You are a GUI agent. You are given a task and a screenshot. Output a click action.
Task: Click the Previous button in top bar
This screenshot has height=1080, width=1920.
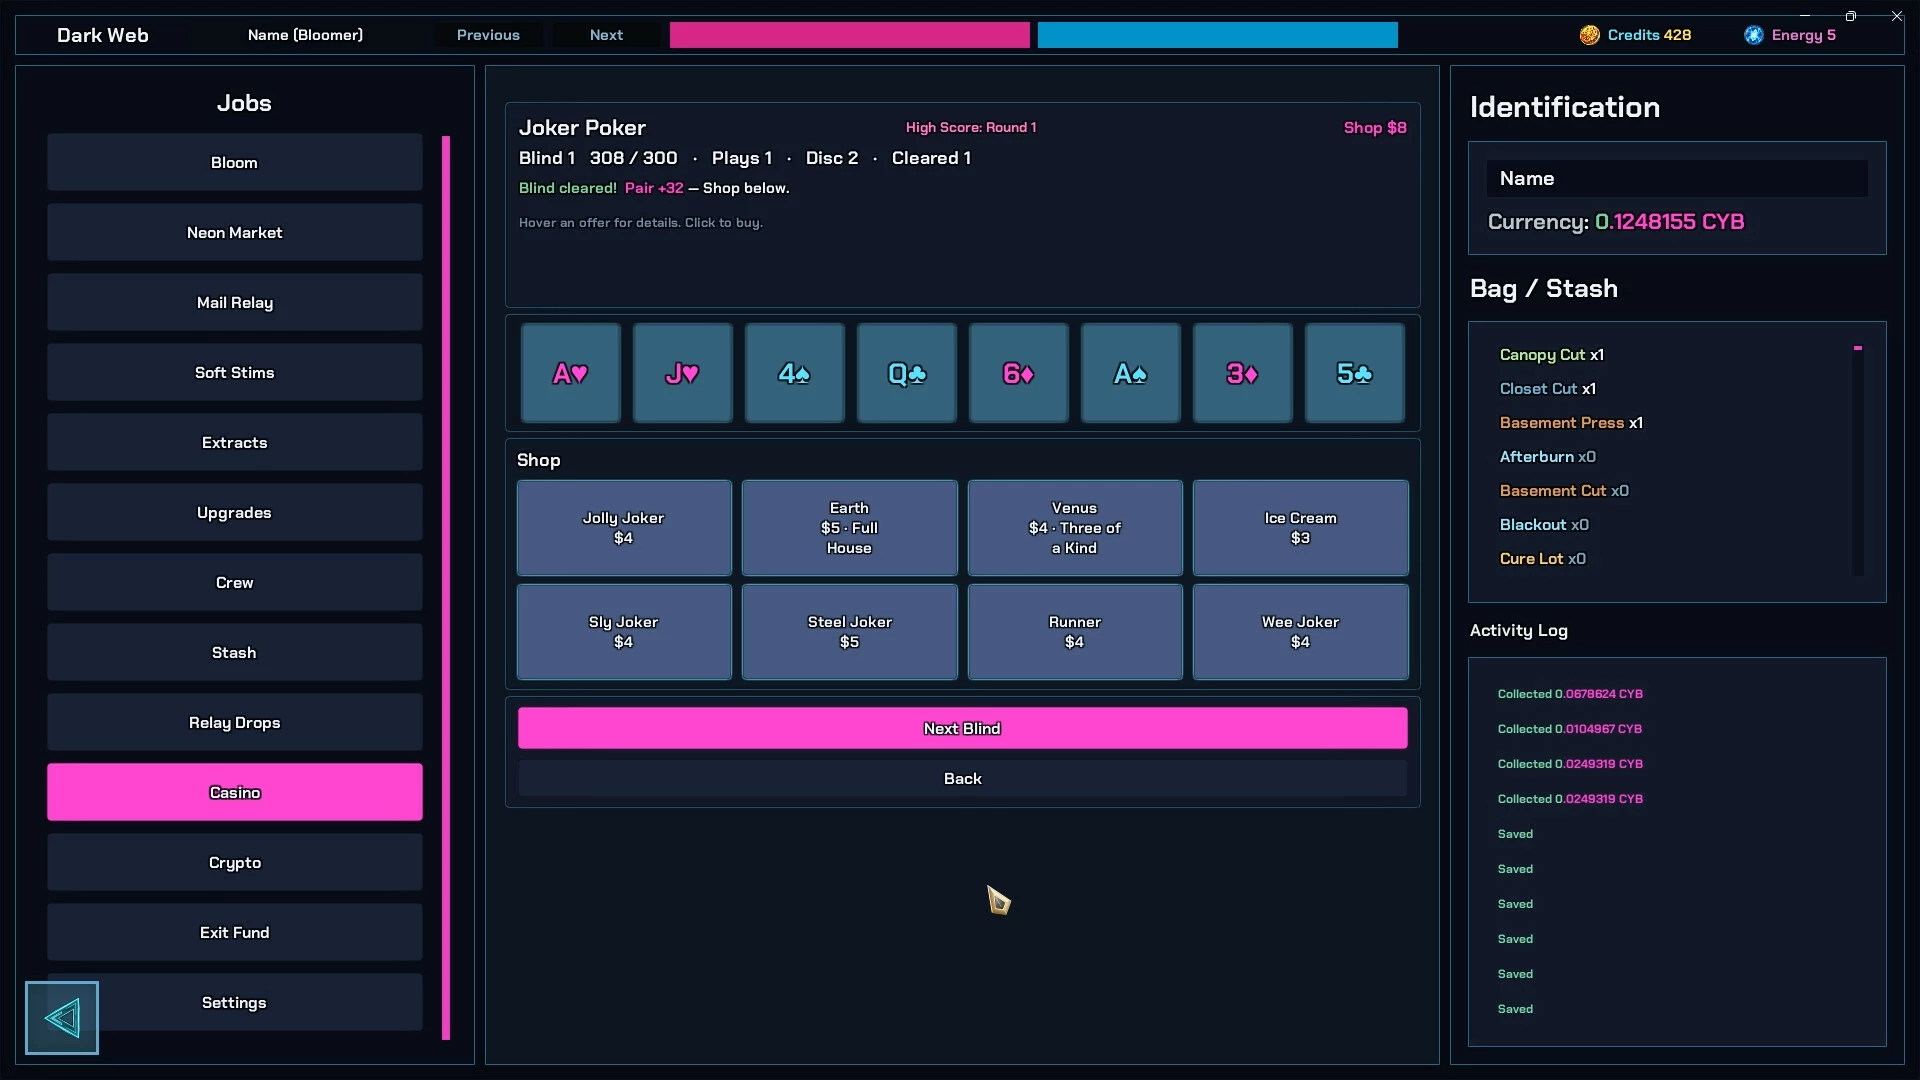coord(488,35)
